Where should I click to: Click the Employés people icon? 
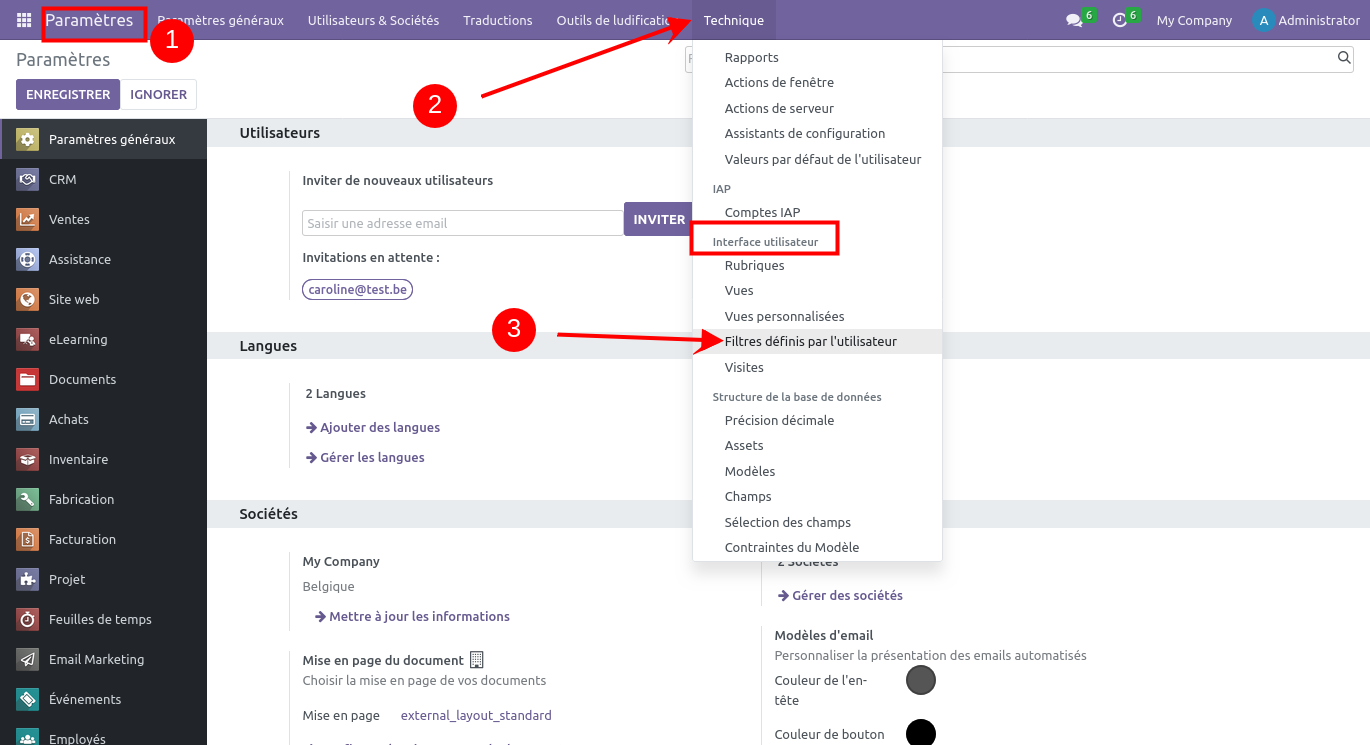pyautogui.click(x=28, y=738)
